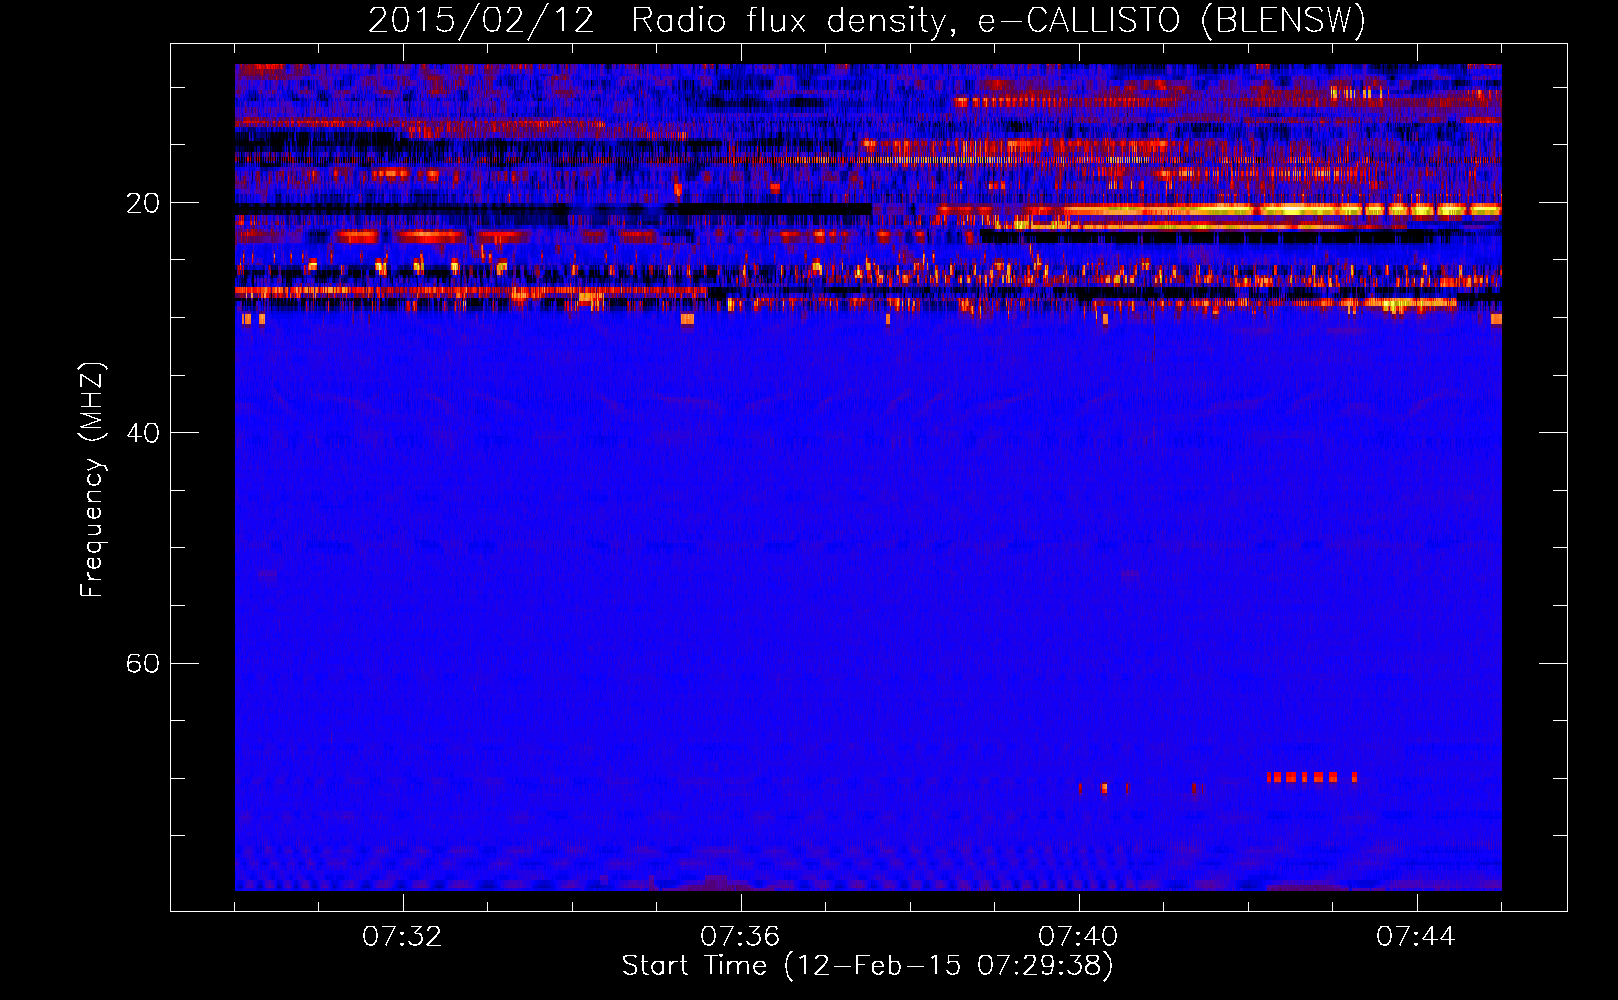The height and width of the screenshot is (1000, 1618).
Task: Click the 60 frequency tick label
Action: [x=142, y=664]
